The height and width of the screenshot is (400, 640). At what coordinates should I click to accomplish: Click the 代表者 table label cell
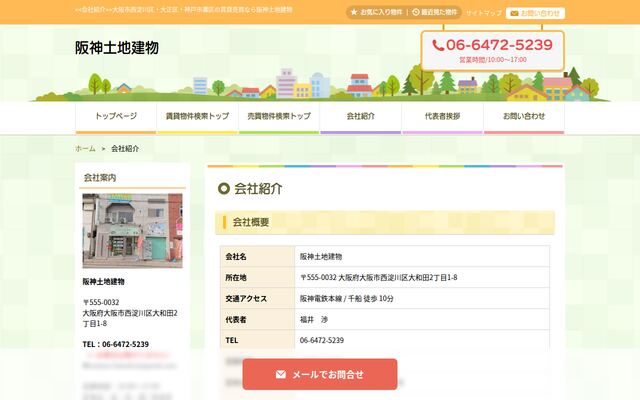pos(257,320)
